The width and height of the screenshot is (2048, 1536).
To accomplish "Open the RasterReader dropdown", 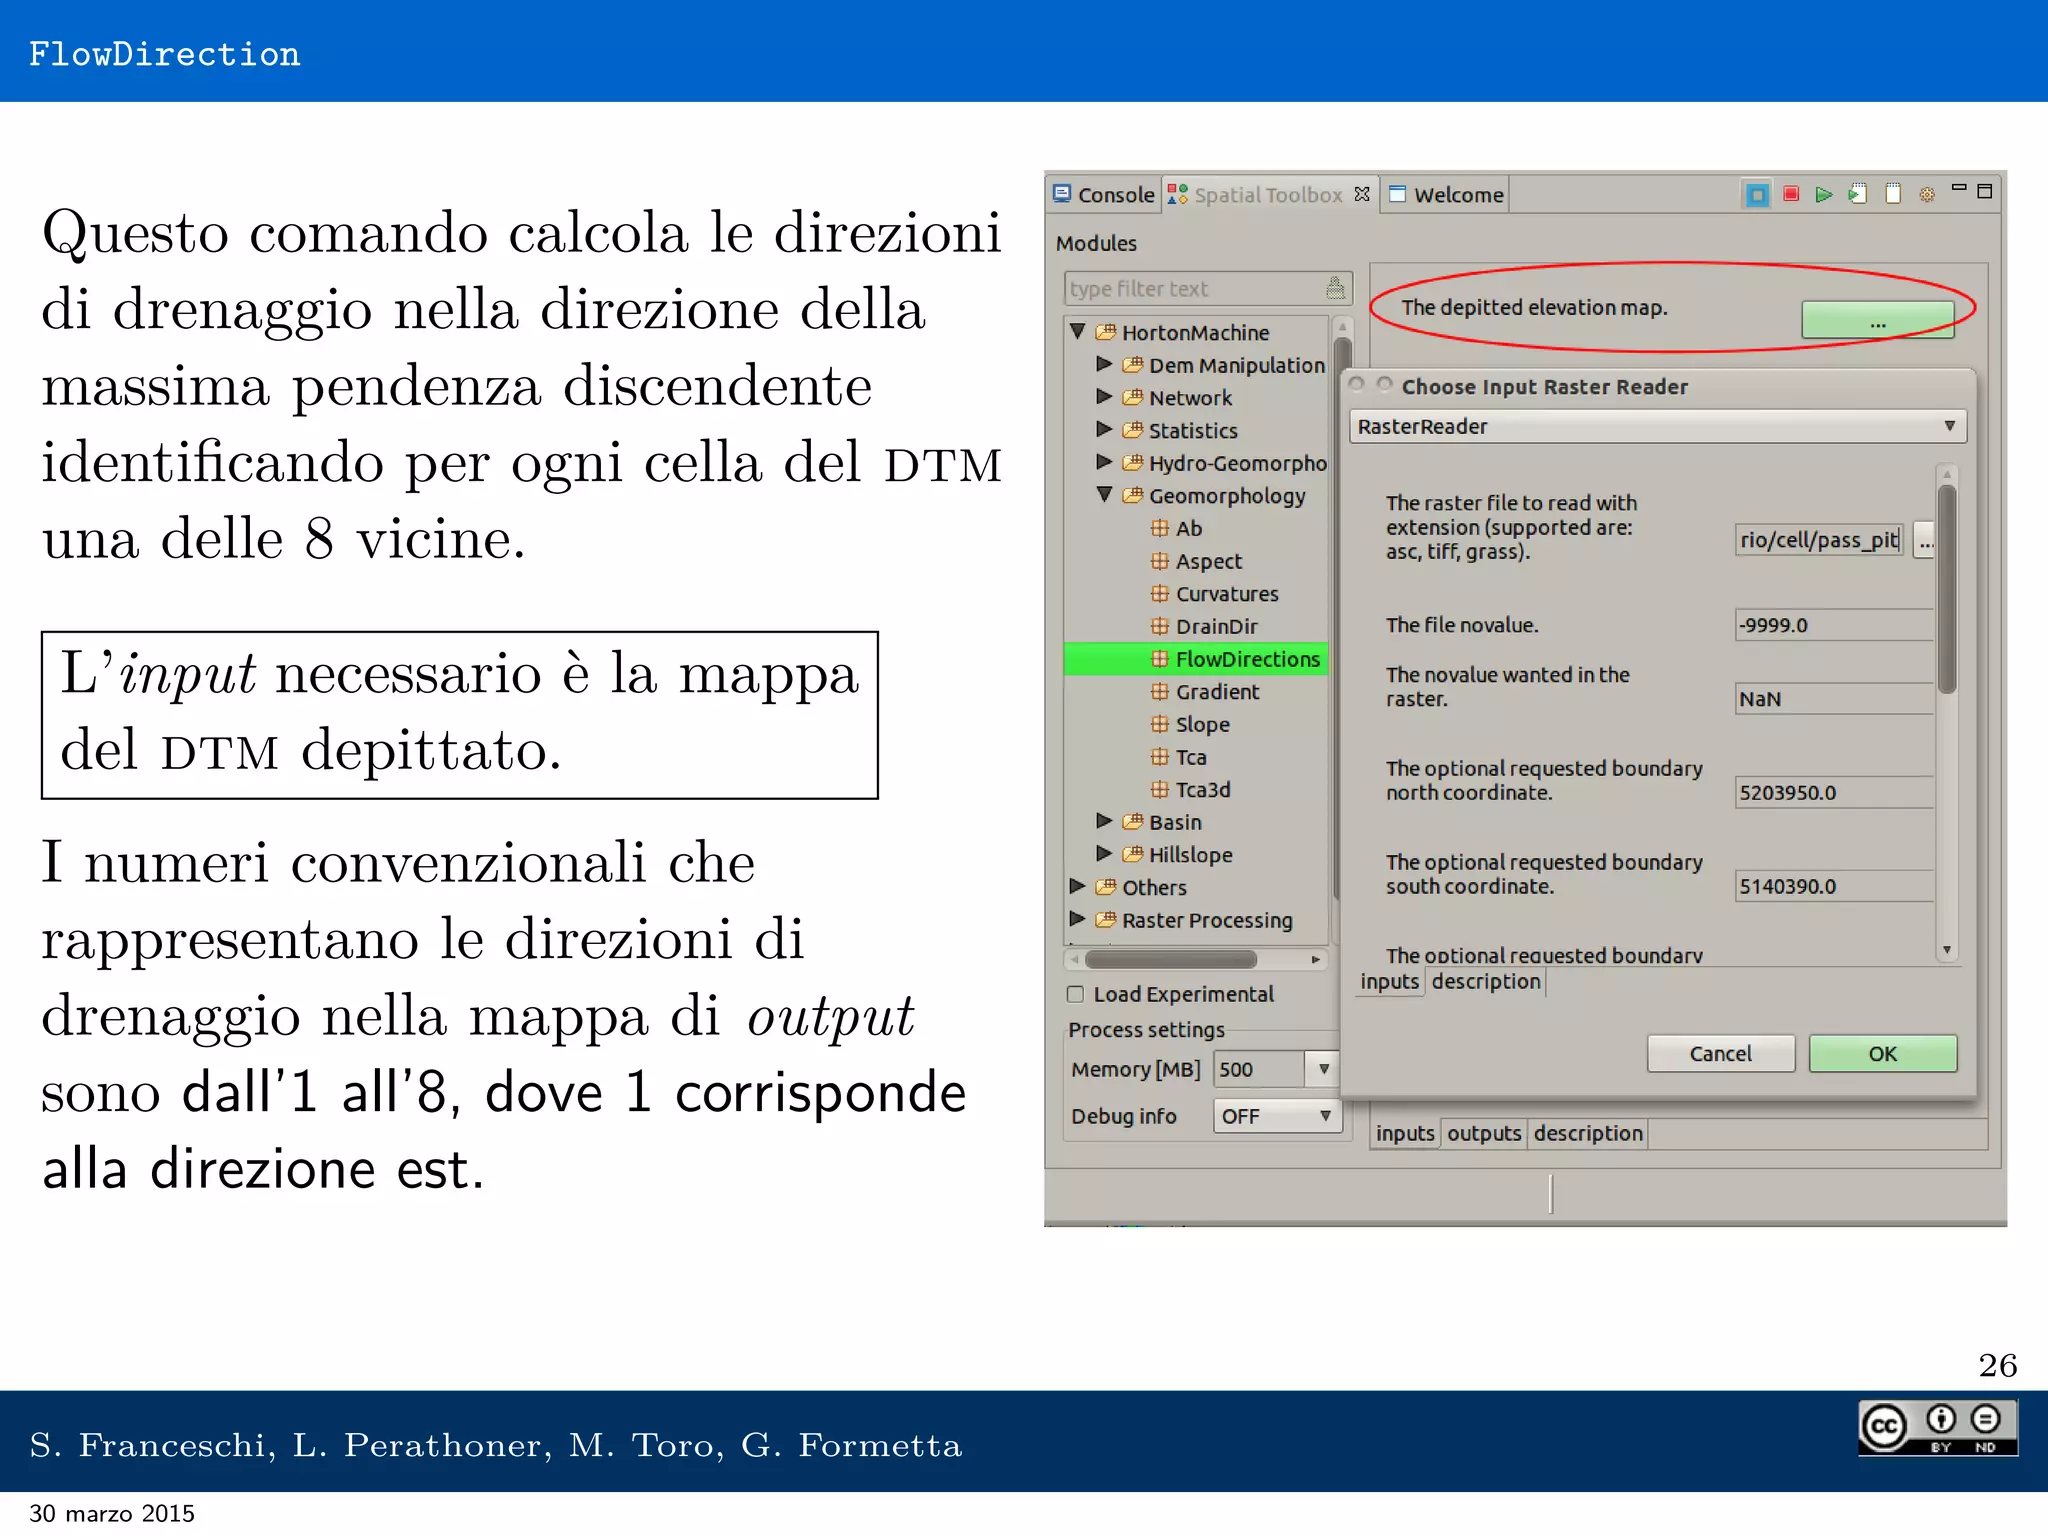I will pyautogui.click(x=1657, y=426).
